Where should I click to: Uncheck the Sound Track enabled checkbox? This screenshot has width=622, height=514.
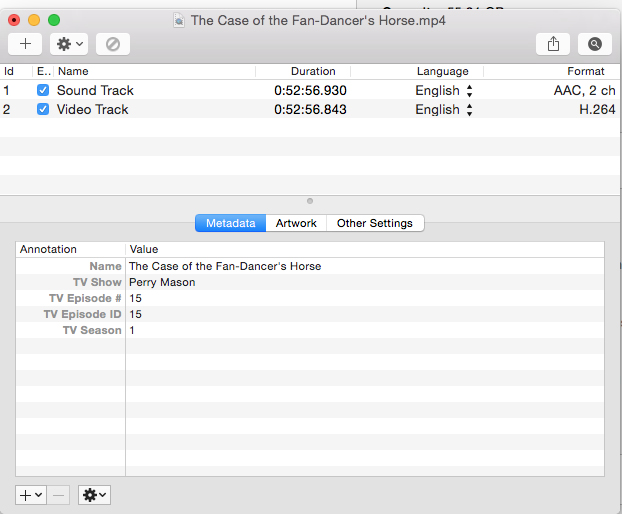coord(43,90)
